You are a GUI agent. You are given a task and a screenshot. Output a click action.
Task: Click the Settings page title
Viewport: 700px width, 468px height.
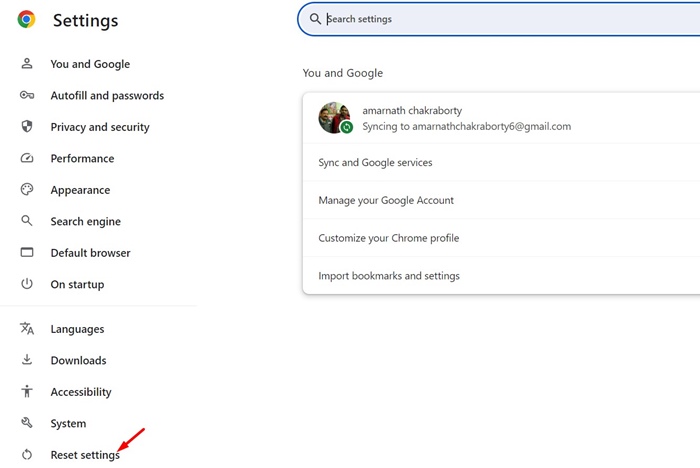tap(86, 20)
